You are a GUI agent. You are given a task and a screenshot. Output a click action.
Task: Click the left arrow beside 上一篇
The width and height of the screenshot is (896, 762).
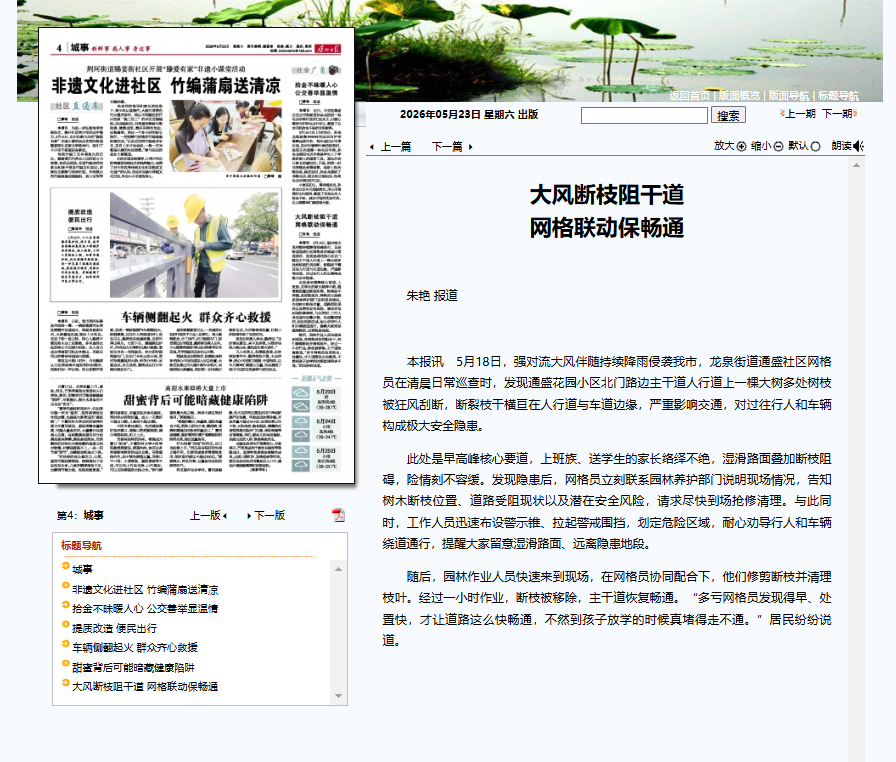(372, 147)
